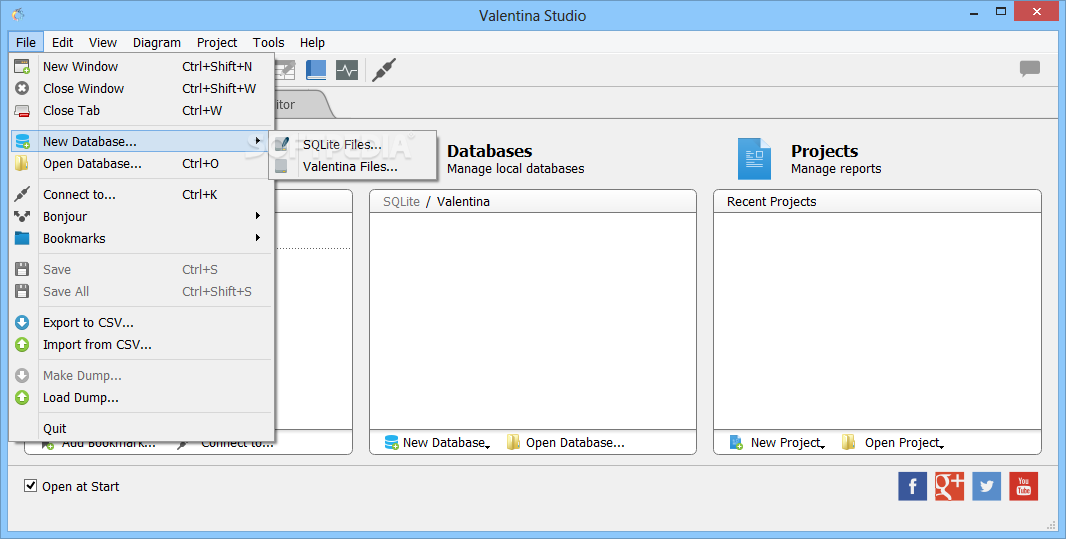
Task: Click the plug icon beside Connect to... in the menu
Action: pos(22,194)
